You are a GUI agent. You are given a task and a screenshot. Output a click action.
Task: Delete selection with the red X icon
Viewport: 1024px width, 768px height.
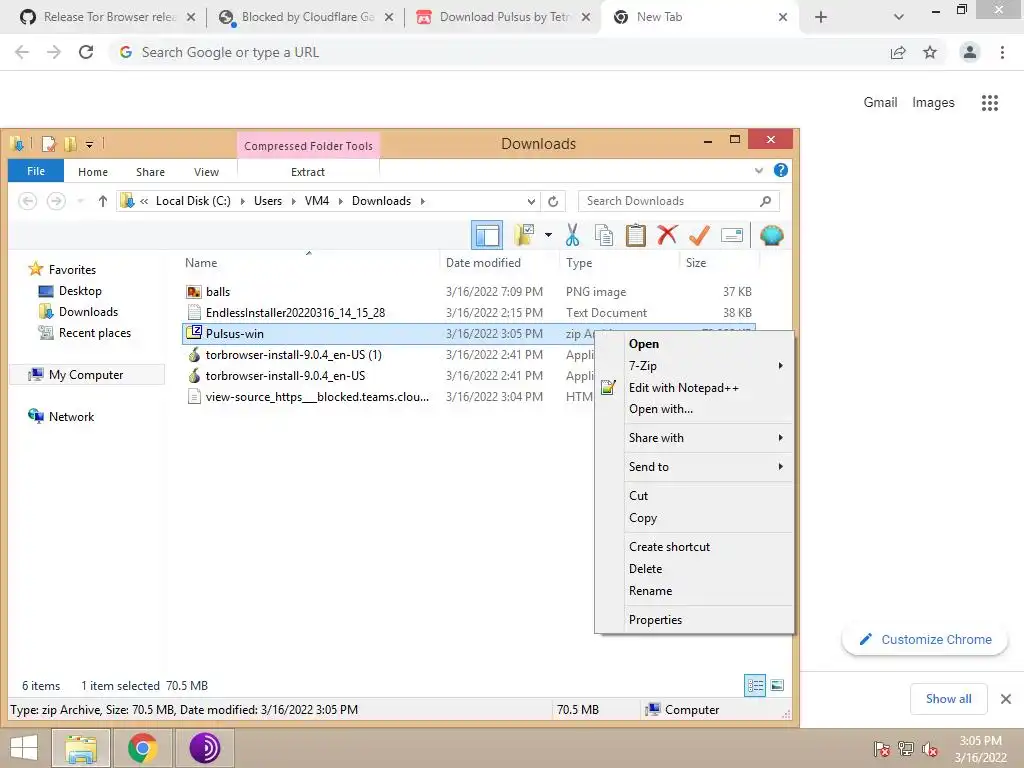(667, 234)
